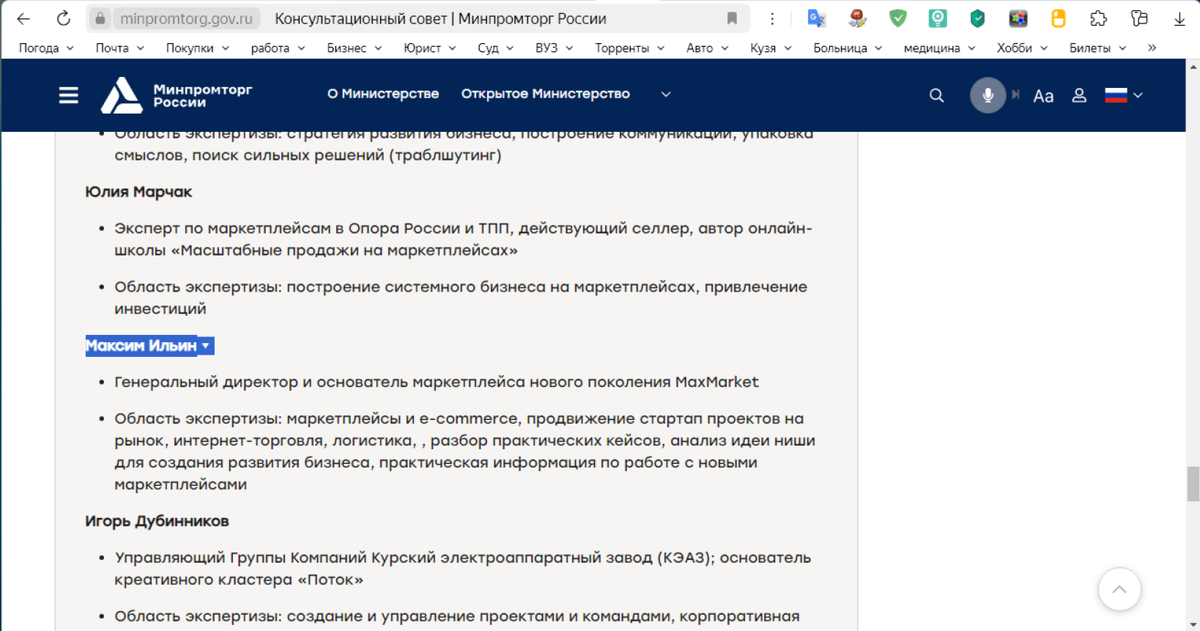1200x631 pixels.
Task: Expand the Кузя bookmarks folder
Action: [770, 47]
